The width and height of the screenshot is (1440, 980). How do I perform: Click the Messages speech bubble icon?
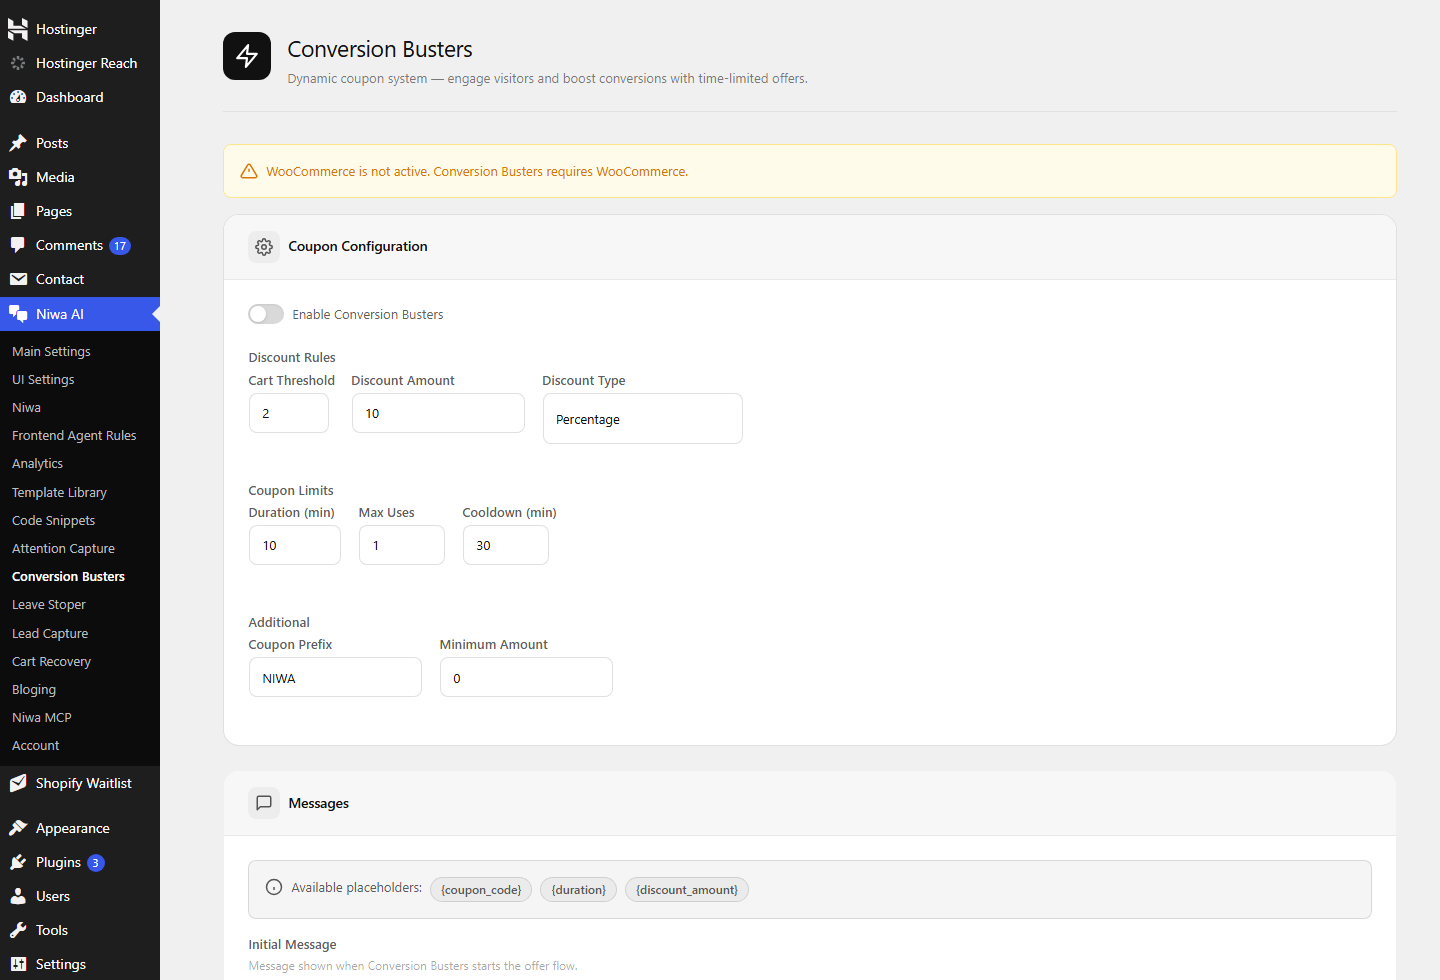[264, 803]
